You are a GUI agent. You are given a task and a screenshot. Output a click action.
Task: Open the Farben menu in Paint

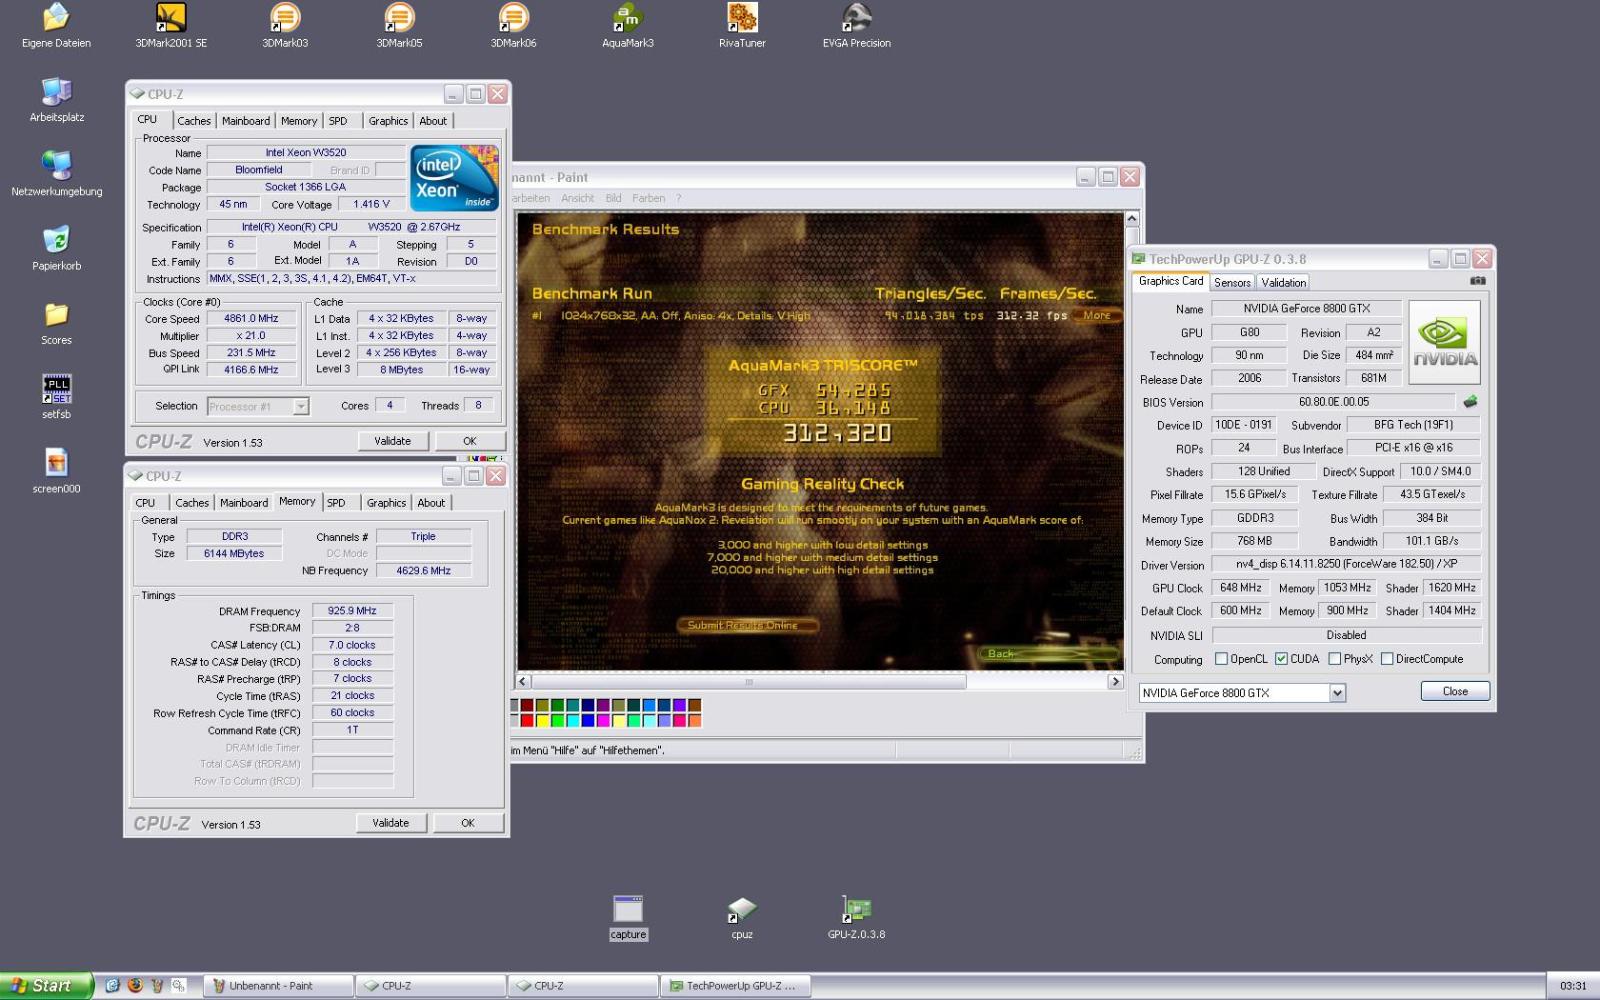[x=648, y=198]
